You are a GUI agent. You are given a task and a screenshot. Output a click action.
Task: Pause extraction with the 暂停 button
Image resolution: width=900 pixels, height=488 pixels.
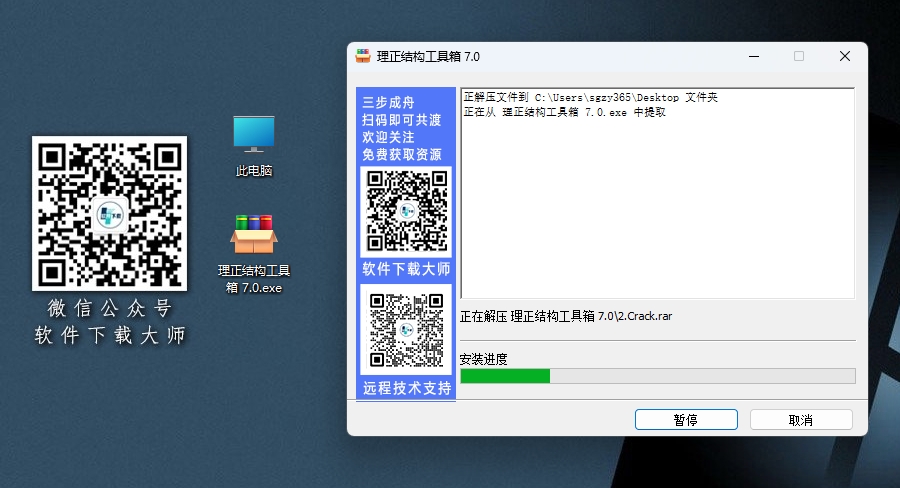coord(686,420)
